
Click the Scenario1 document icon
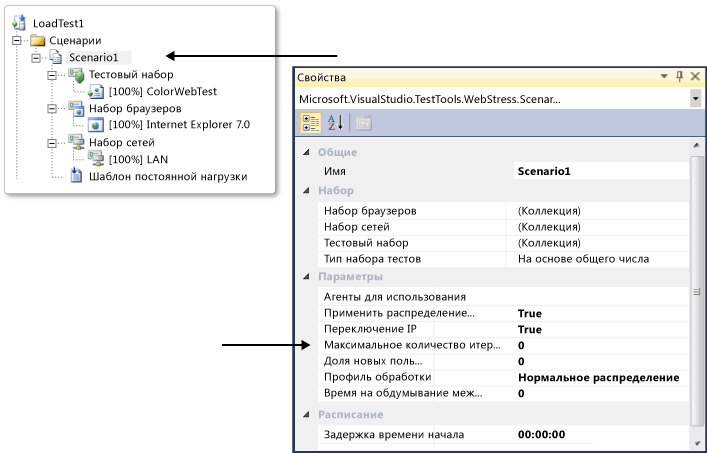(x=55, y=57)
